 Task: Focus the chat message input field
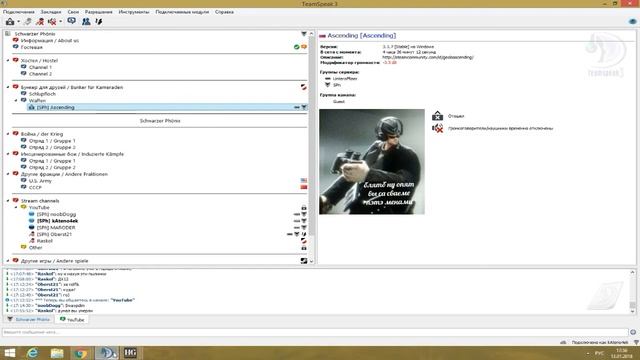point(315,332)
